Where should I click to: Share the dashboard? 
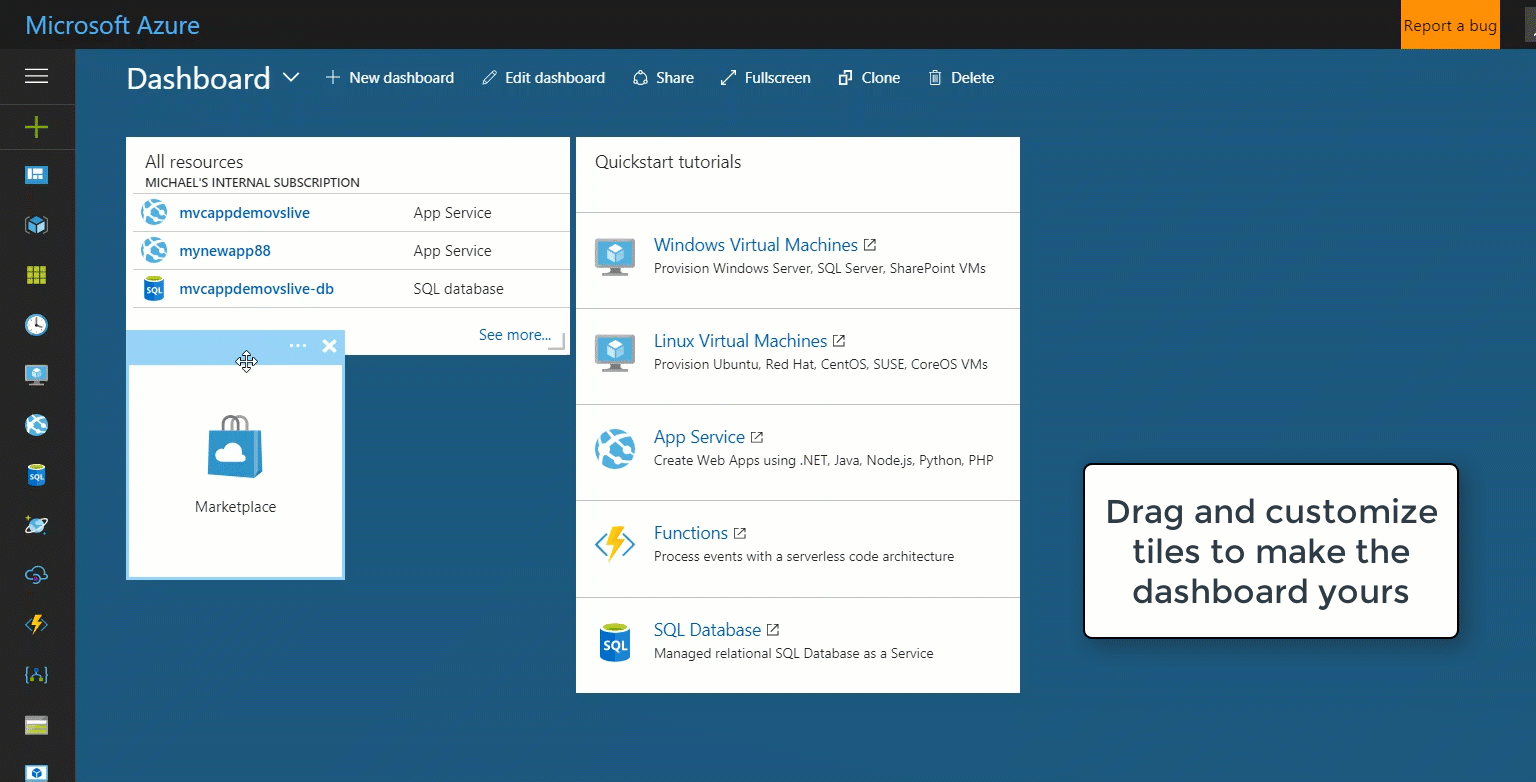(x=663, y=78)
